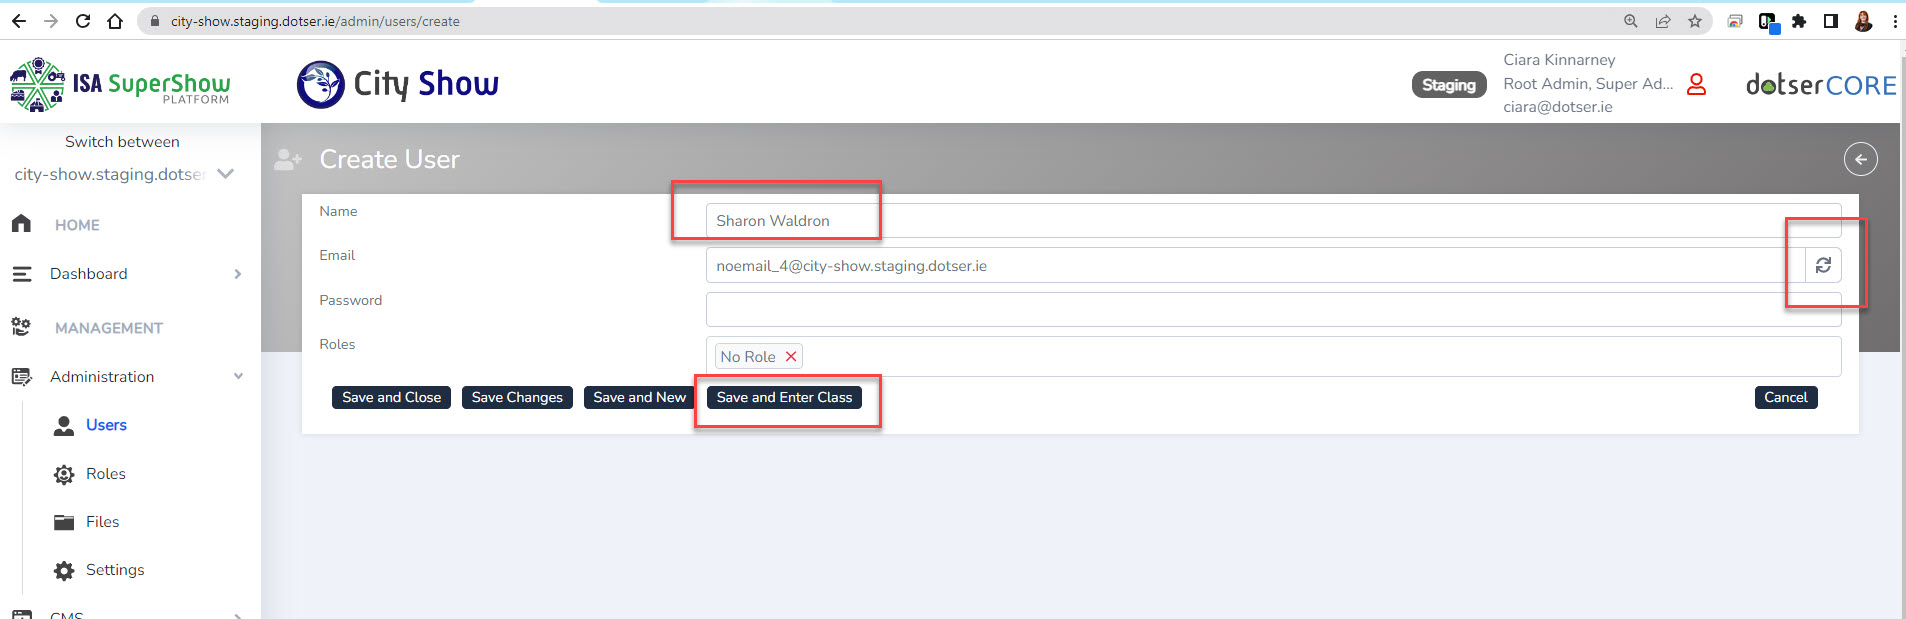Remove the No Role tag
1906x619 pixels.
click(791, 357)
